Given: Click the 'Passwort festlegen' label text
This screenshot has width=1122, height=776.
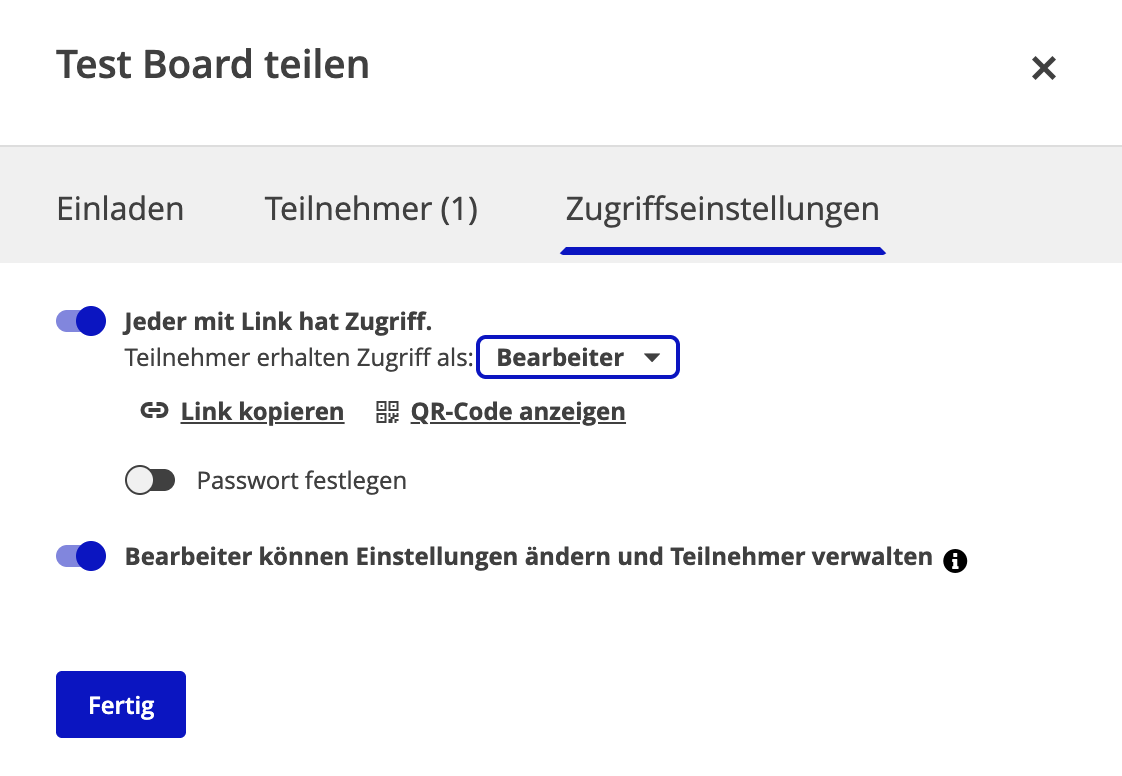Looking at the screenshot, I should (x=301, y=480).
